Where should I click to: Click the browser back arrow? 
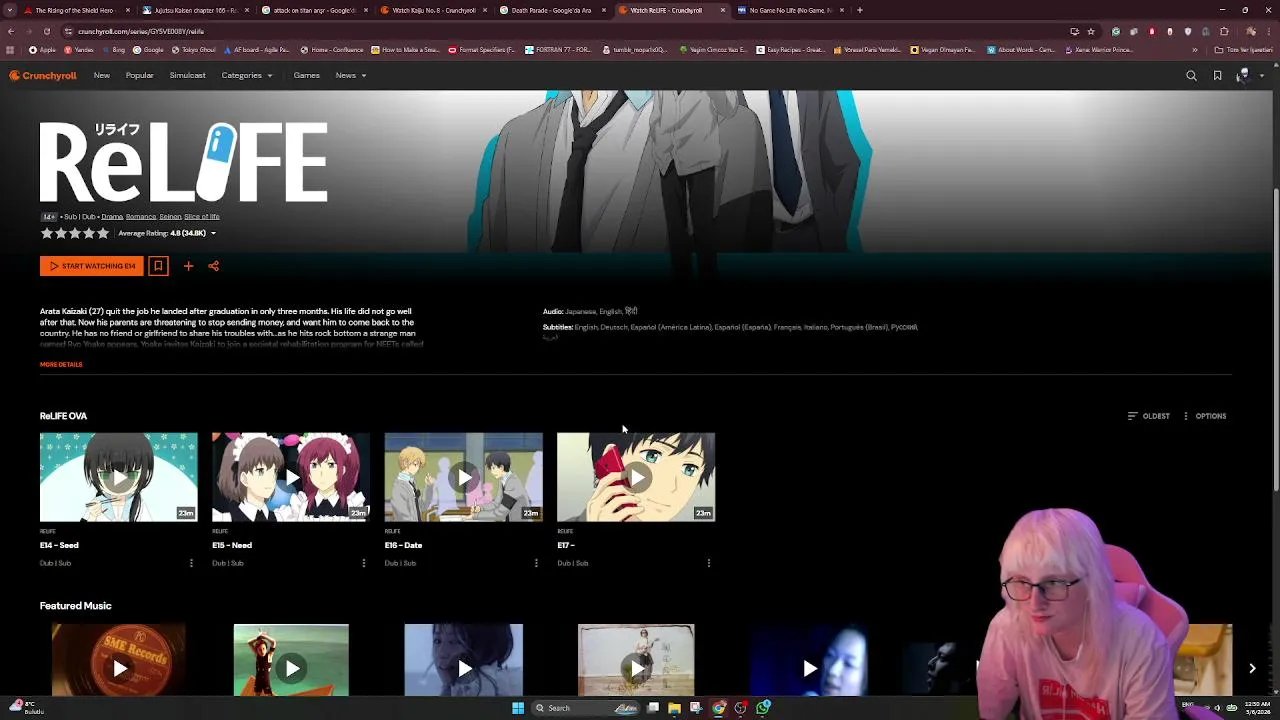11,31
